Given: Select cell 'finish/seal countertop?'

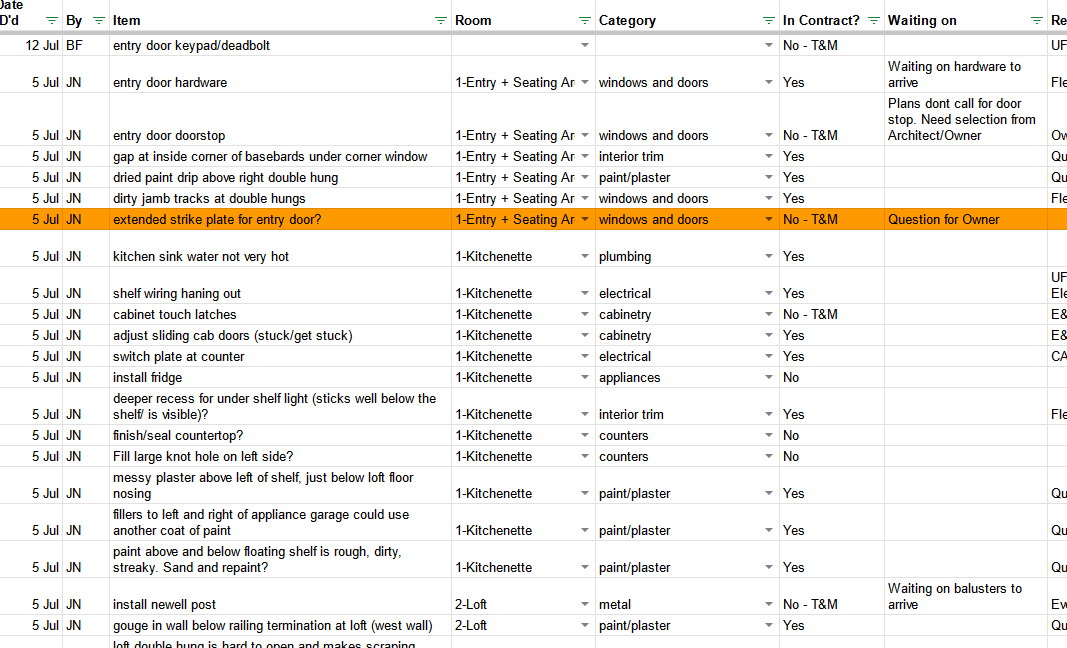Looking at the screenshot, I should coord(280,435).
